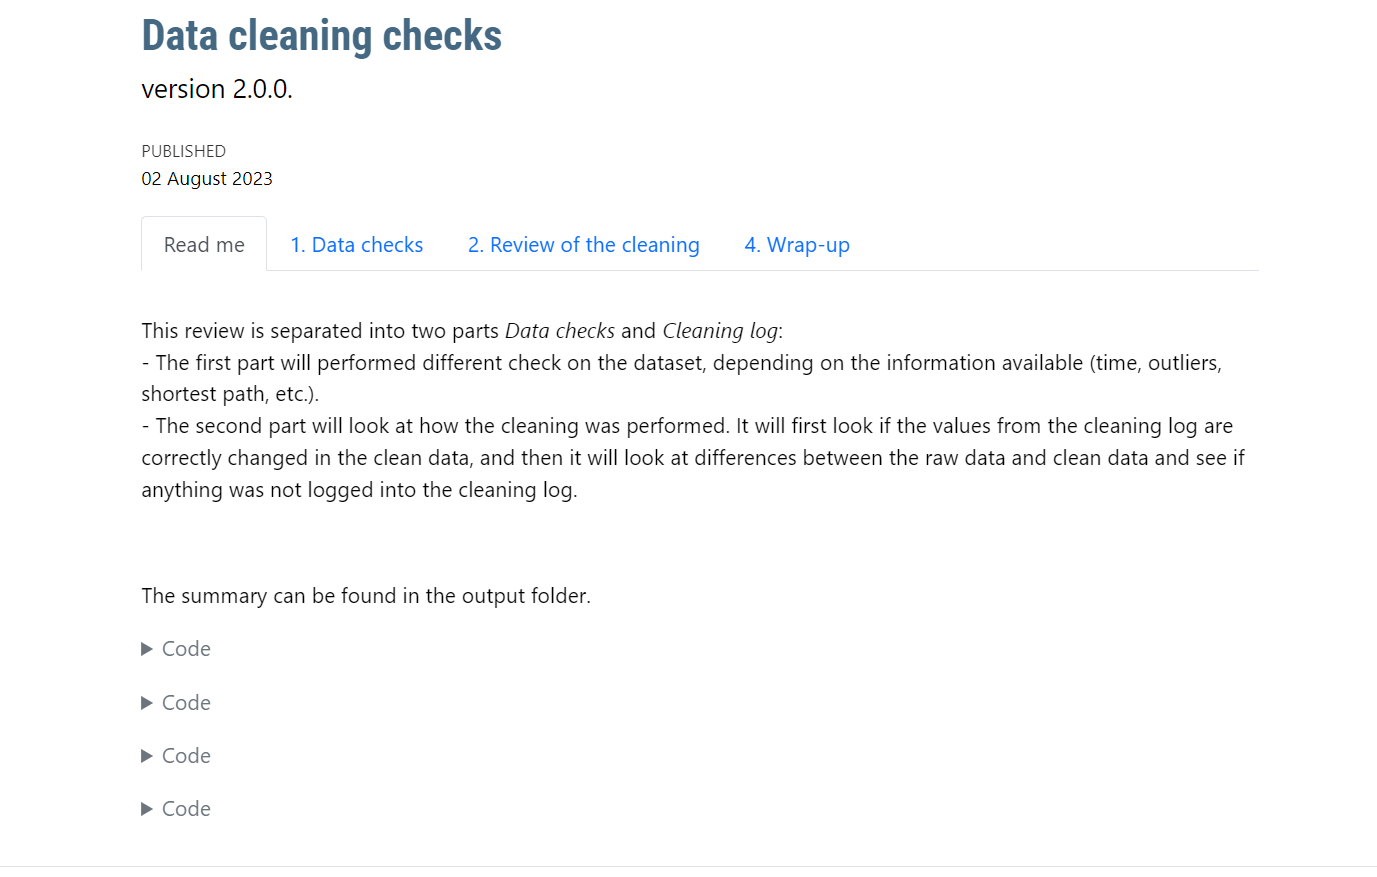The image size is (1377, 877).
Task: Expand the second Code disclosure triangle
Action: pyautogui.click(x=147, y=703)
